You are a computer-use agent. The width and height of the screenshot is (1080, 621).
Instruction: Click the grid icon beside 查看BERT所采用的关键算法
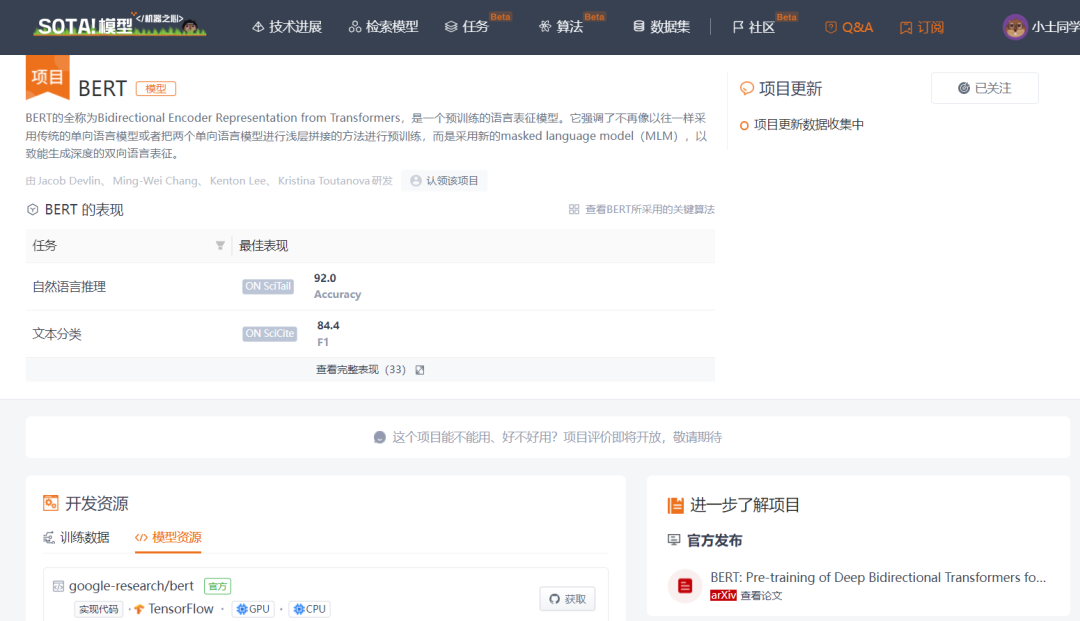click(574, 210)
